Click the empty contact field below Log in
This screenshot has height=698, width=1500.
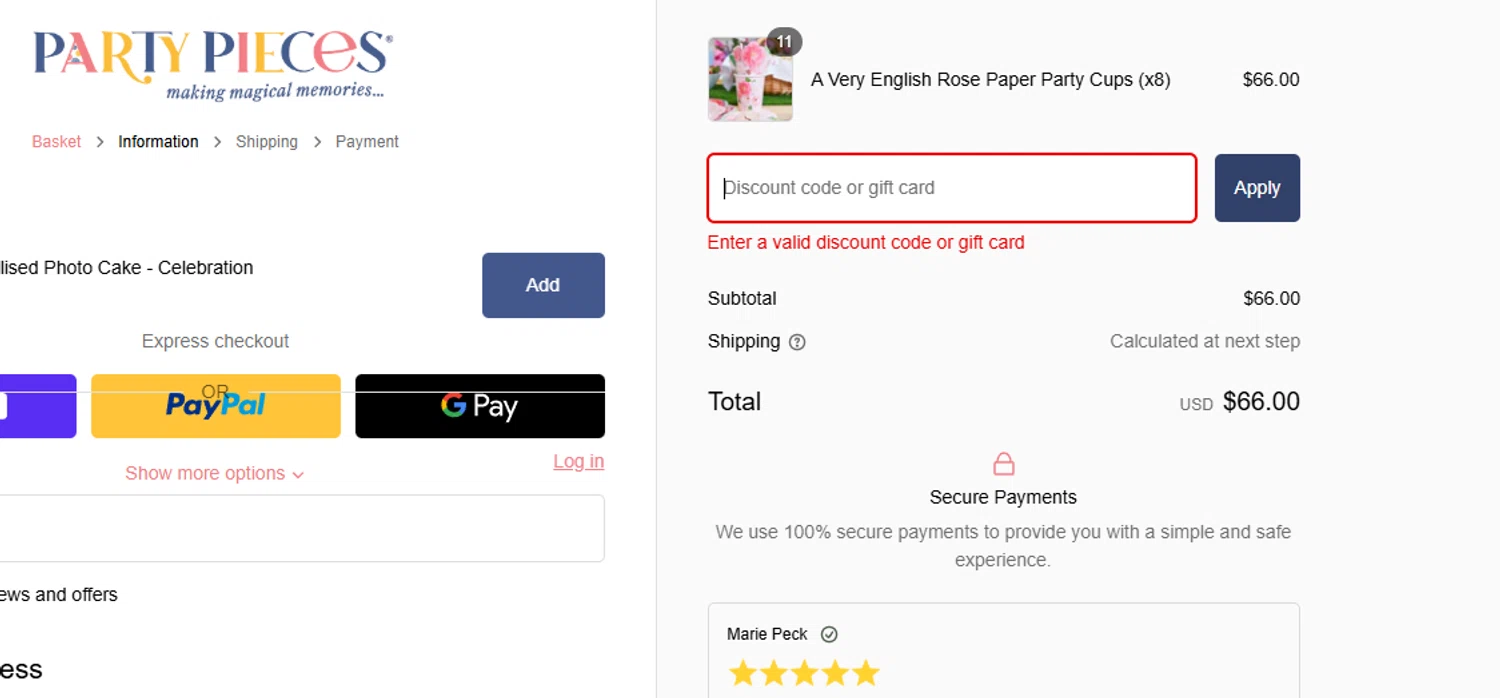(x=300, y=528)
